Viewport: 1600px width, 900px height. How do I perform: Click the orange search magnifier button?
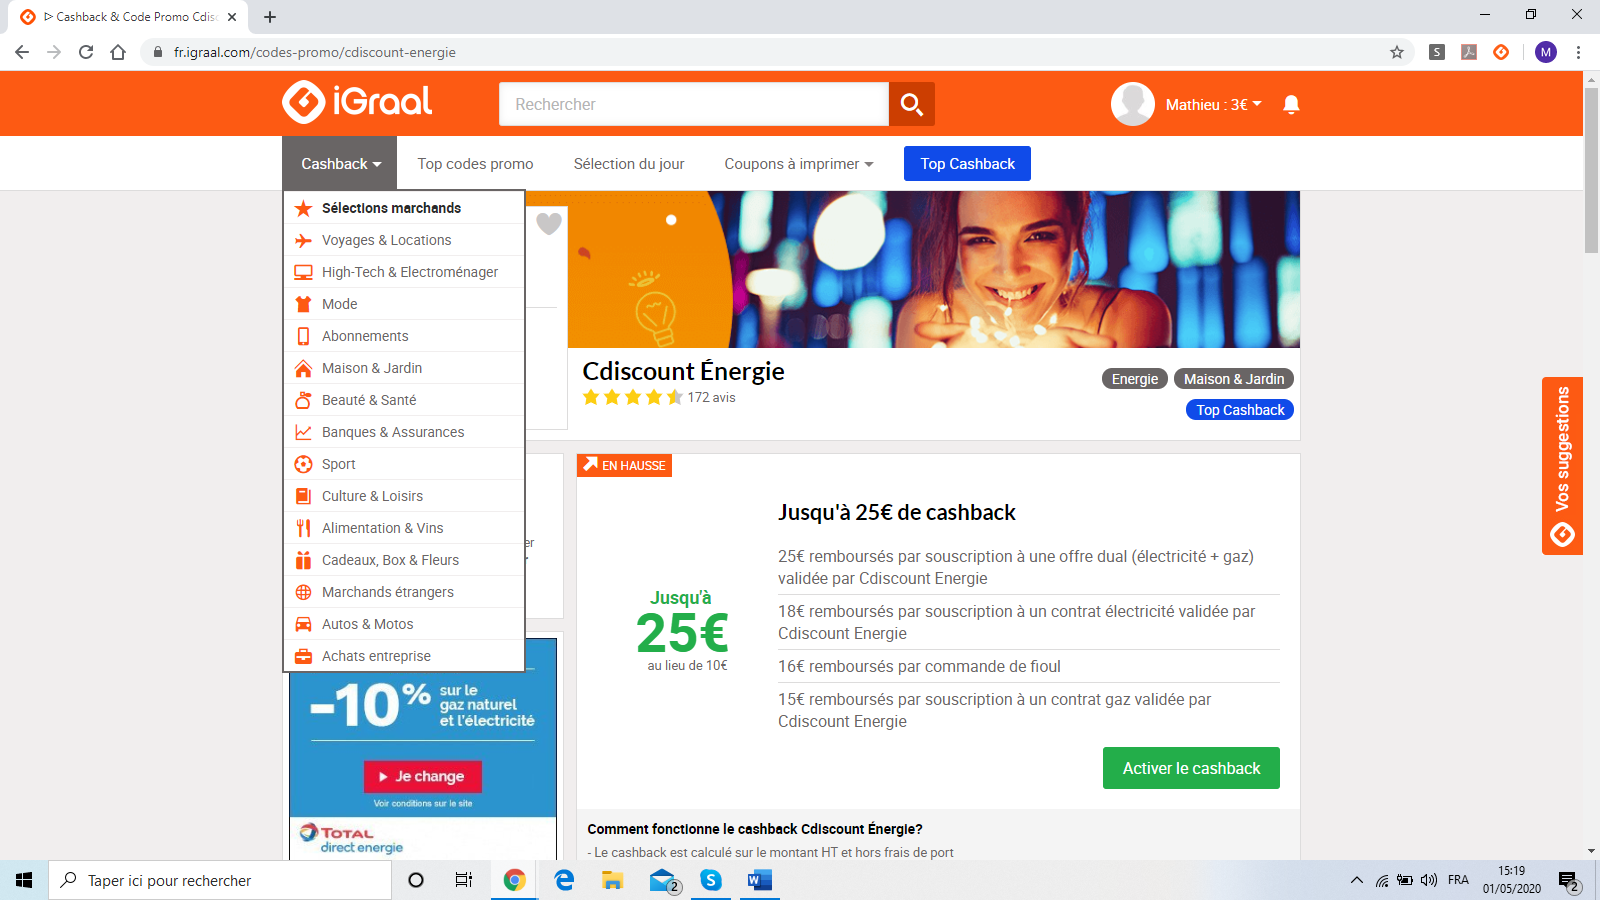pyautogui.click(x=911, y=104)
